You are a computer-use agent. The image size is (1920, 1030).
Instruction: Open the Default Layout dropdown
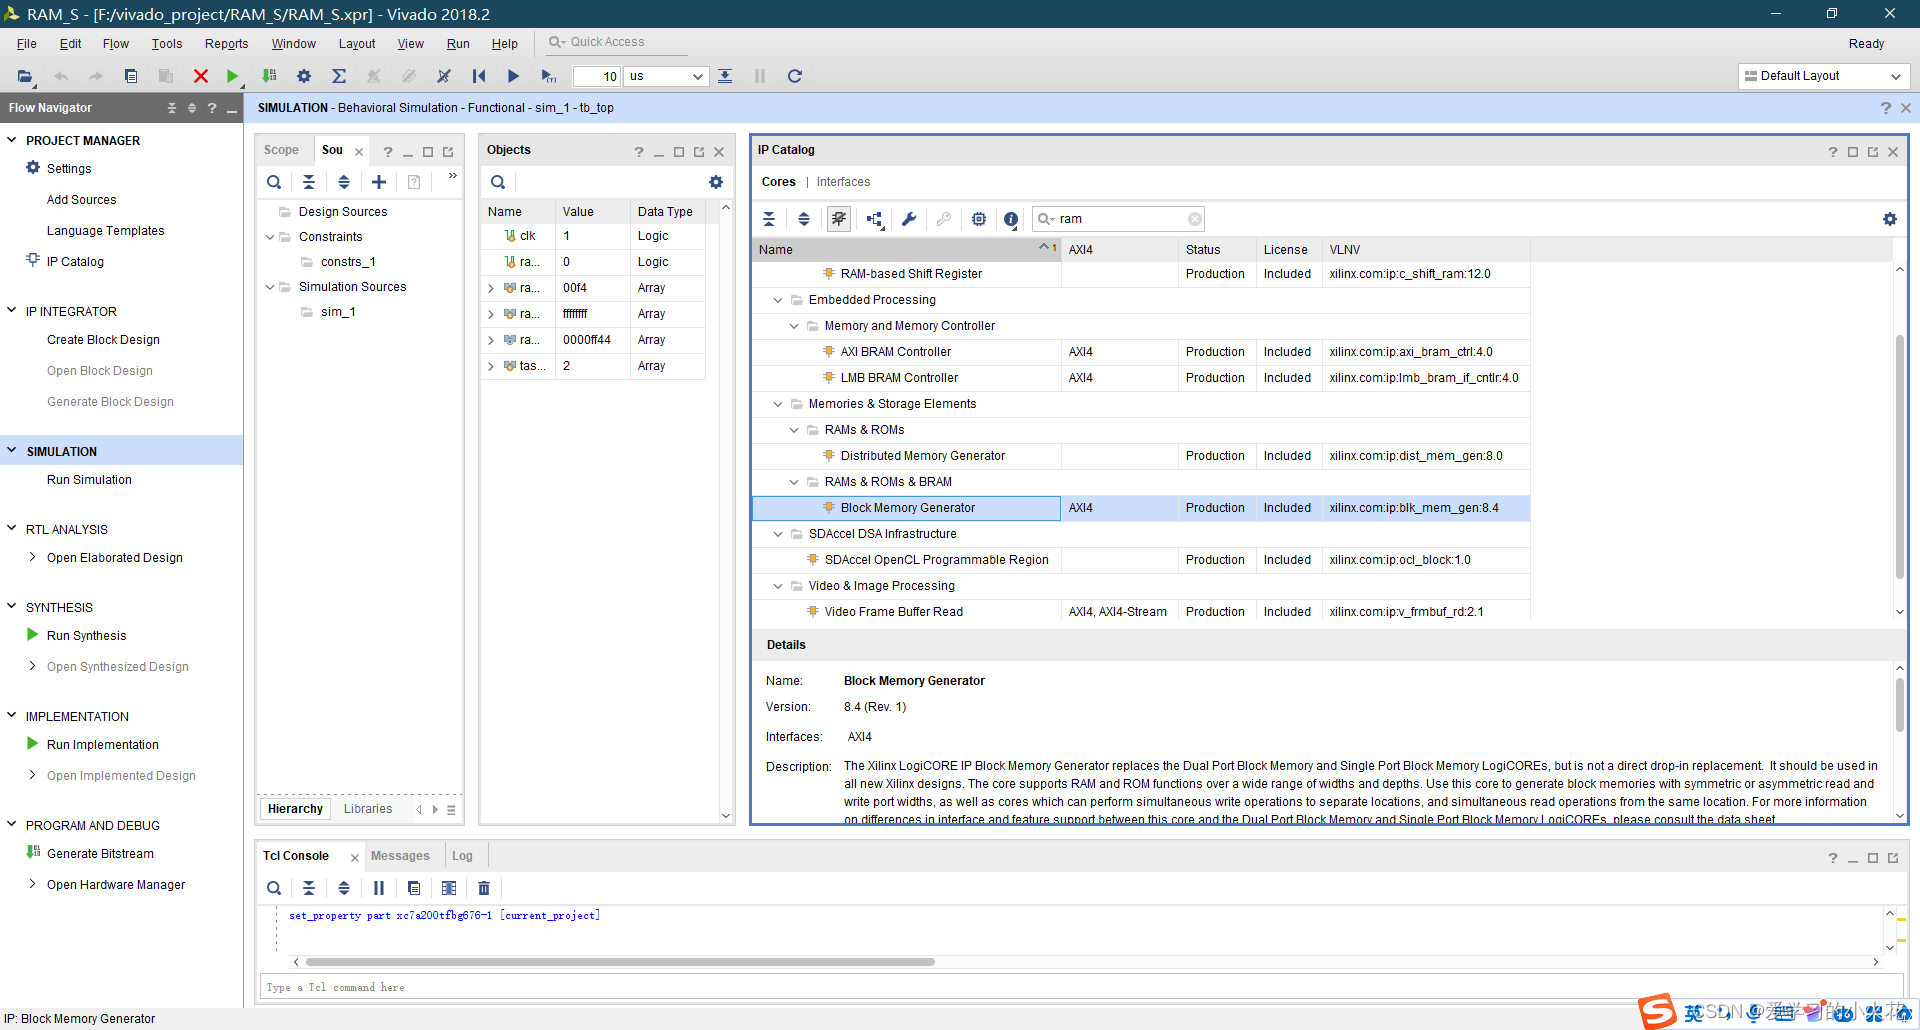[1823, 76]
